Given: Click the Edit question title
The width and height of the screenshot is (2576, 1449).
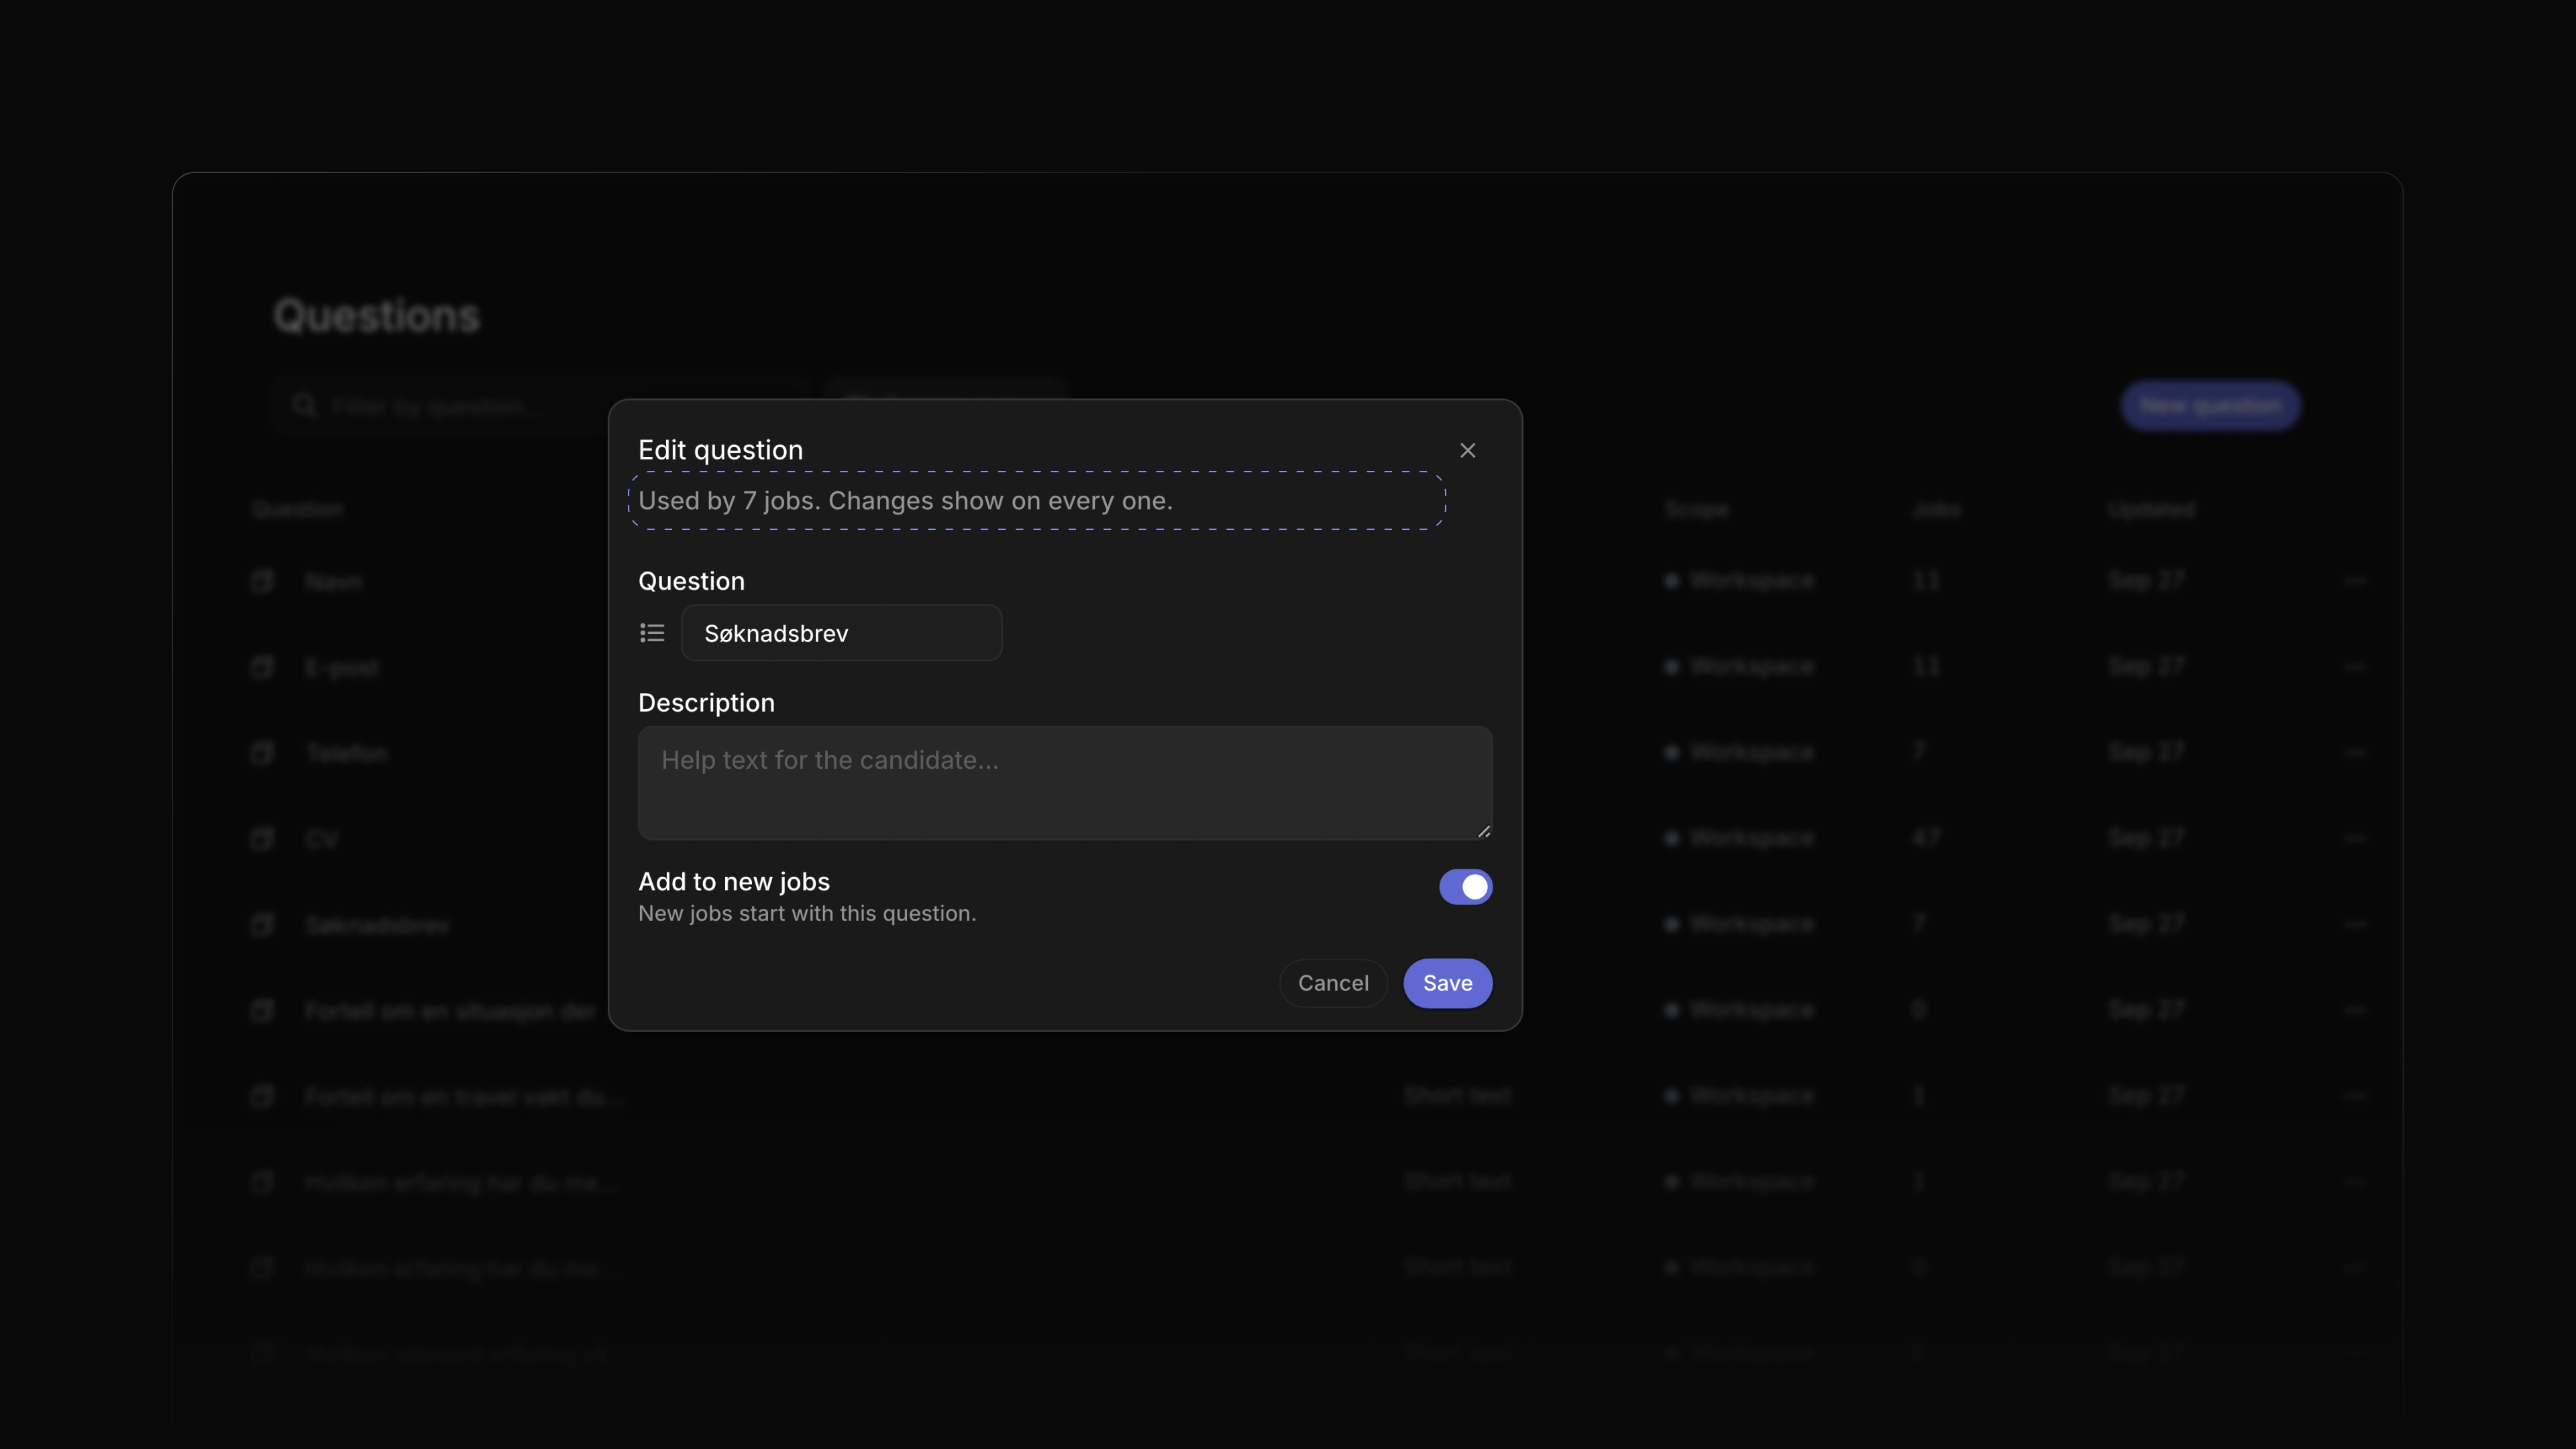Looking at the screenshot, I should tap(720, 450).
